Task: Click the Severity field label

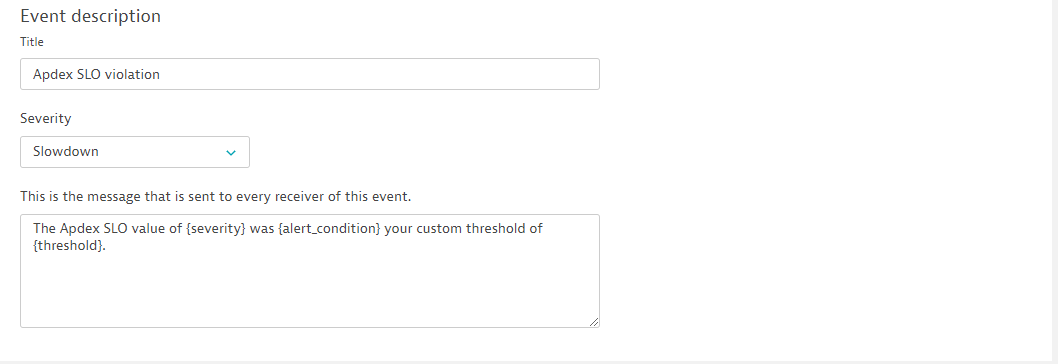Action: tap(45, 118)
